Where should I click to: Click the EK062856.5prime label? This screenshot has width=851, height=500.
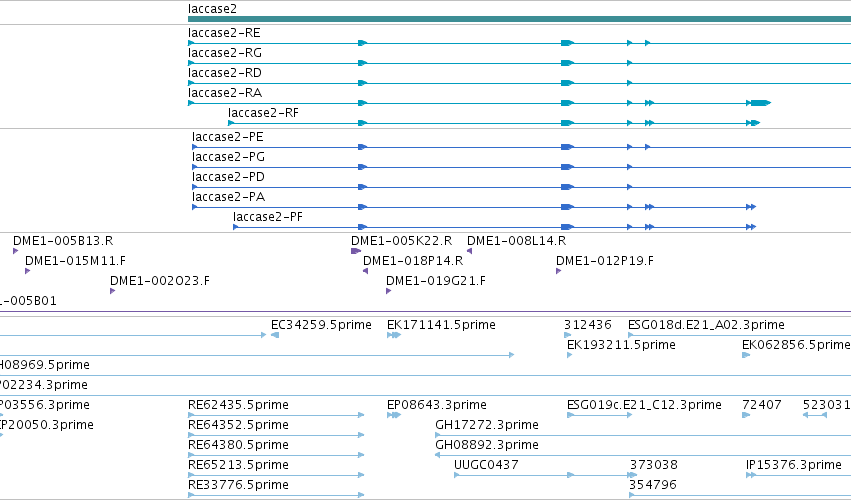point(796,345)
